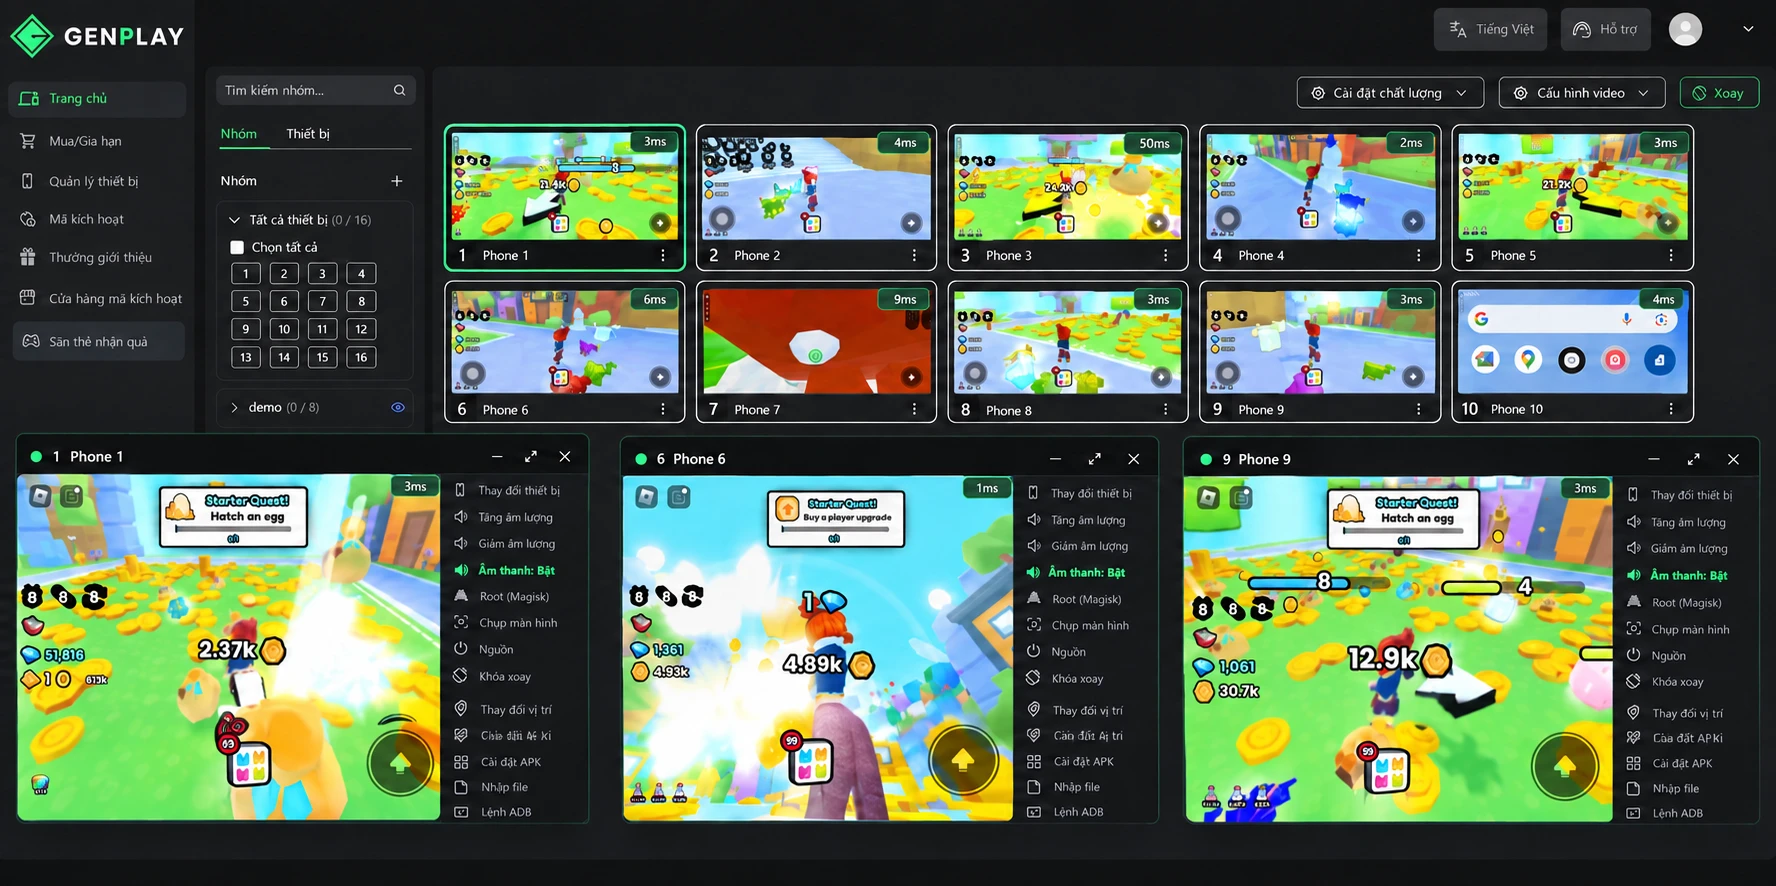This screenshot has height=886, width=1776.
Task: Select device number 16 box
Action: (361, 357)
